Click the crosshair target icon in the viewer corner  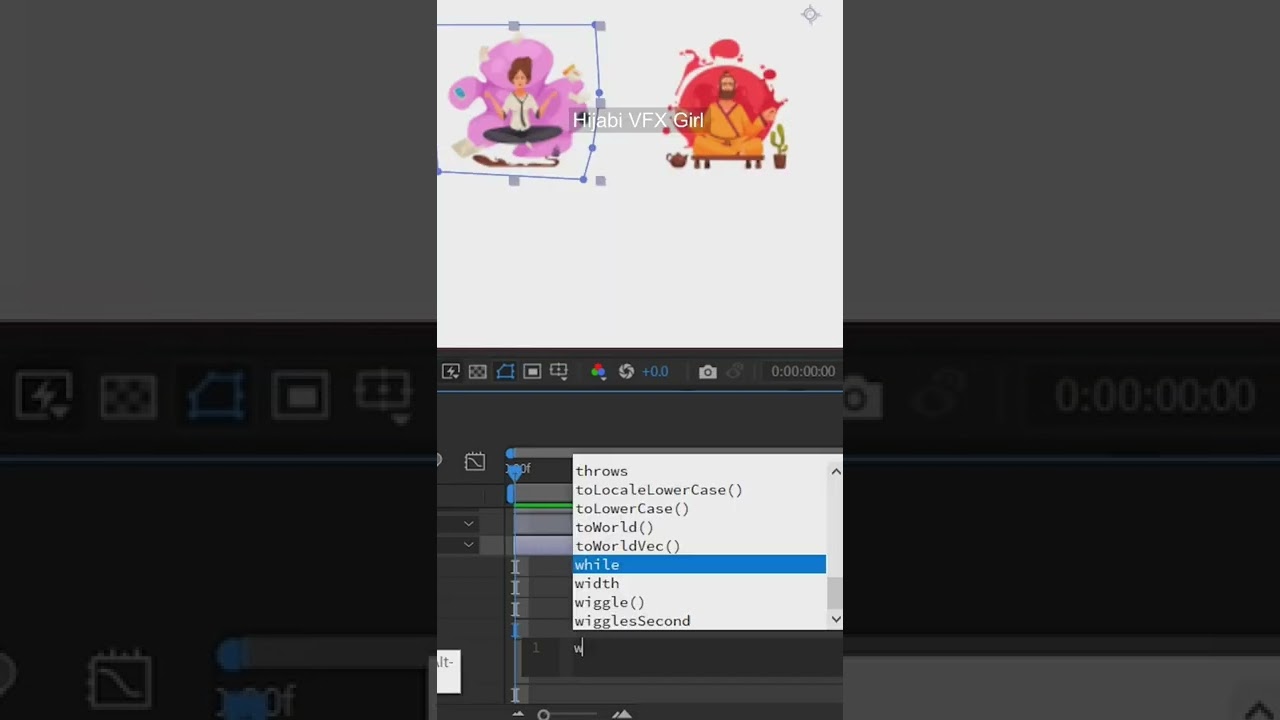[x=811, y=14]
